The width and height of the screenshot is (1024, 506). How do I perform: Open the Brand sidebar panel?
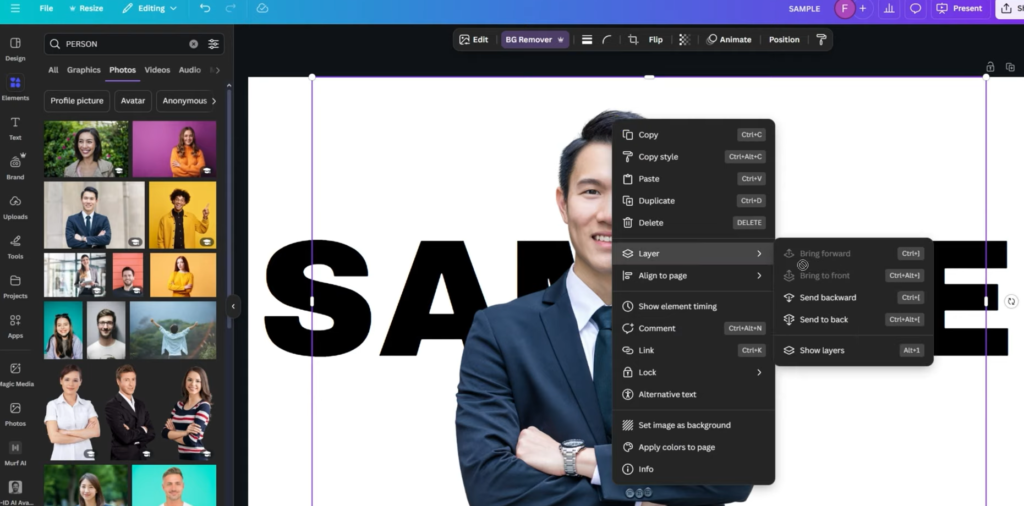15,167
